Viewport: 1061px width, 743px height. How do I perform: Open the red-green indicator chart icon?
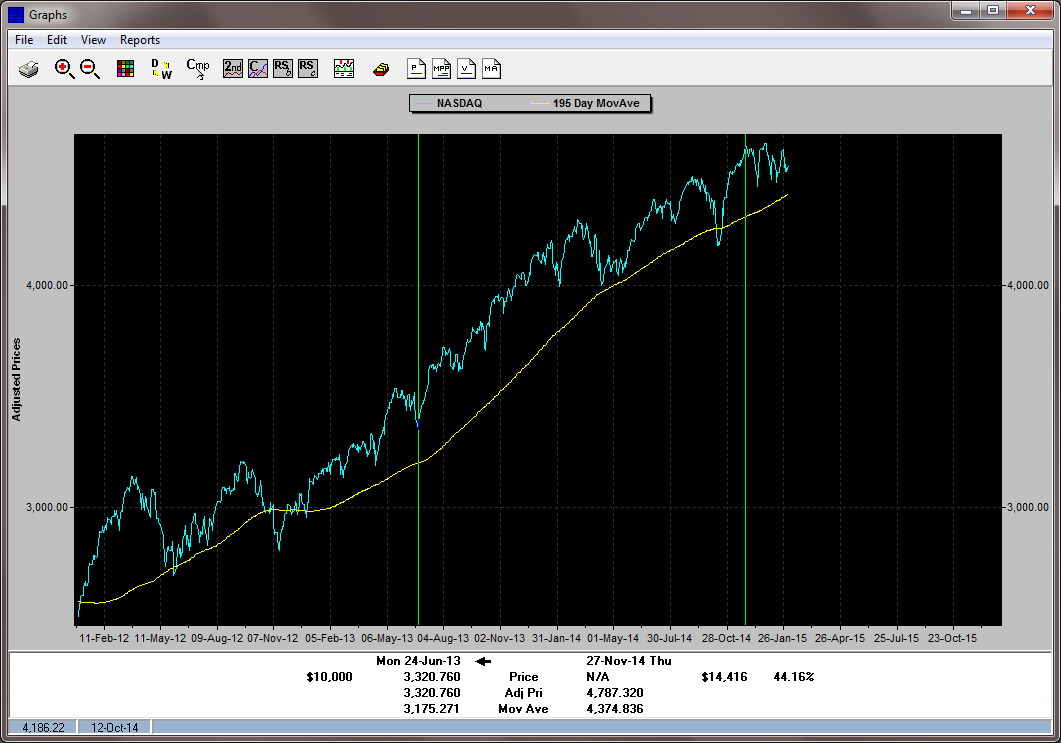click(344, 69)
